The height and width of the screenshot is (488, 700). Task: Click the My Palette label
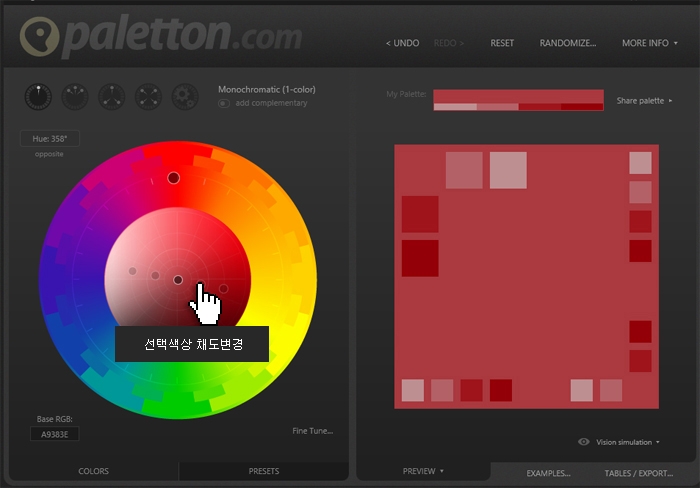point(406,94)
